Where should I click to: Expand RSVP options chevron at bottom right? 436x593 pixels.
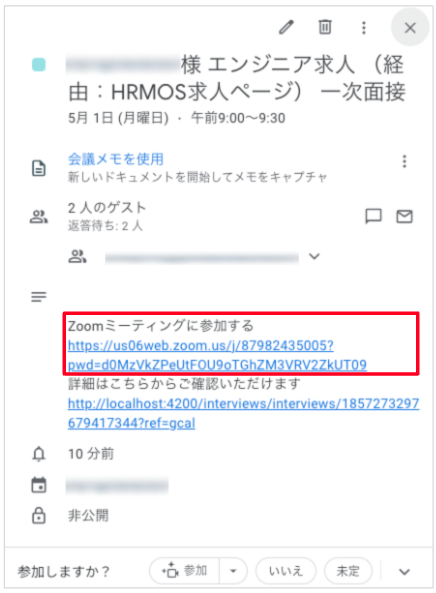404,571
